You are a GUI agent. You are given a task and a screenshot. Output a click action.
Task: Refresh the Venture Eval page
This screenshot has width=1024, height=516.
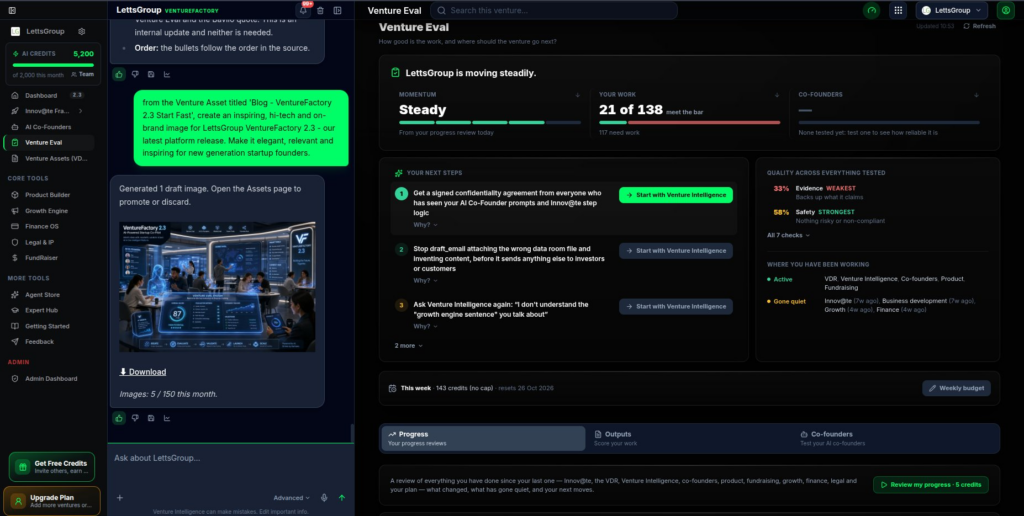[x=980, y=26]
